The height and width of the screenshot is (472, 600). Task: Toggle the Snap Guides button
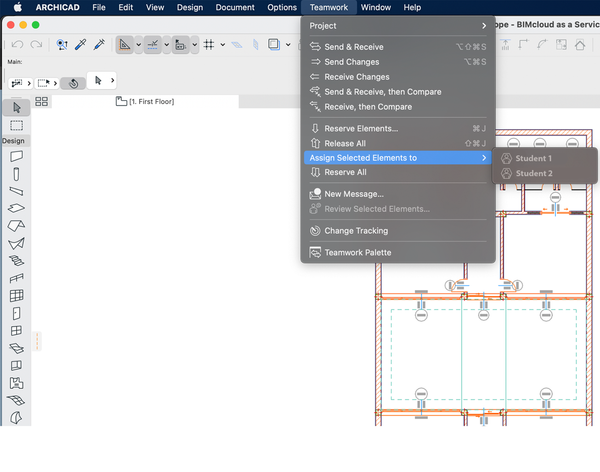tap(151, 45)
